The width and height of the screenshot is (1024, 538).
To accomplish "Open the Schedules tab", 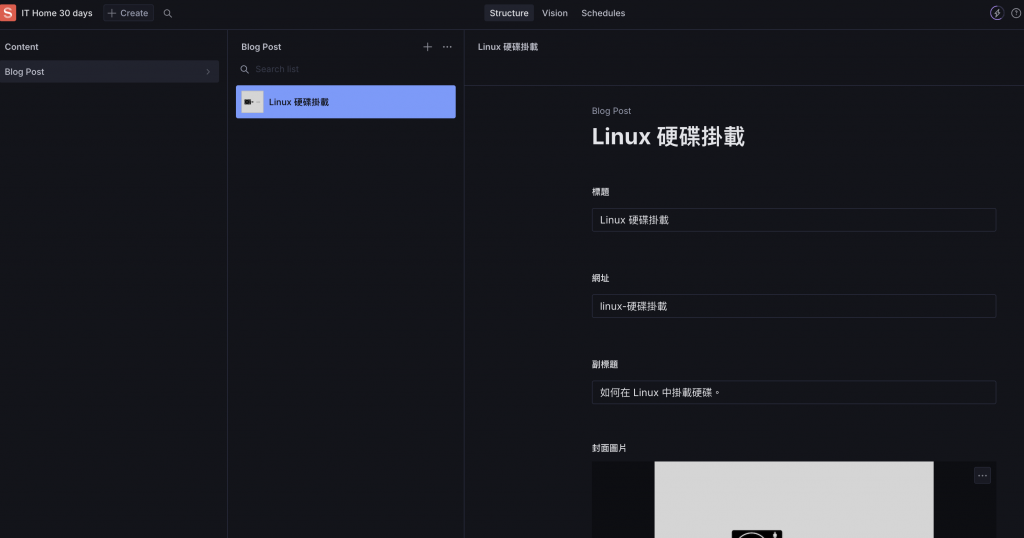I will pos(603,13).
